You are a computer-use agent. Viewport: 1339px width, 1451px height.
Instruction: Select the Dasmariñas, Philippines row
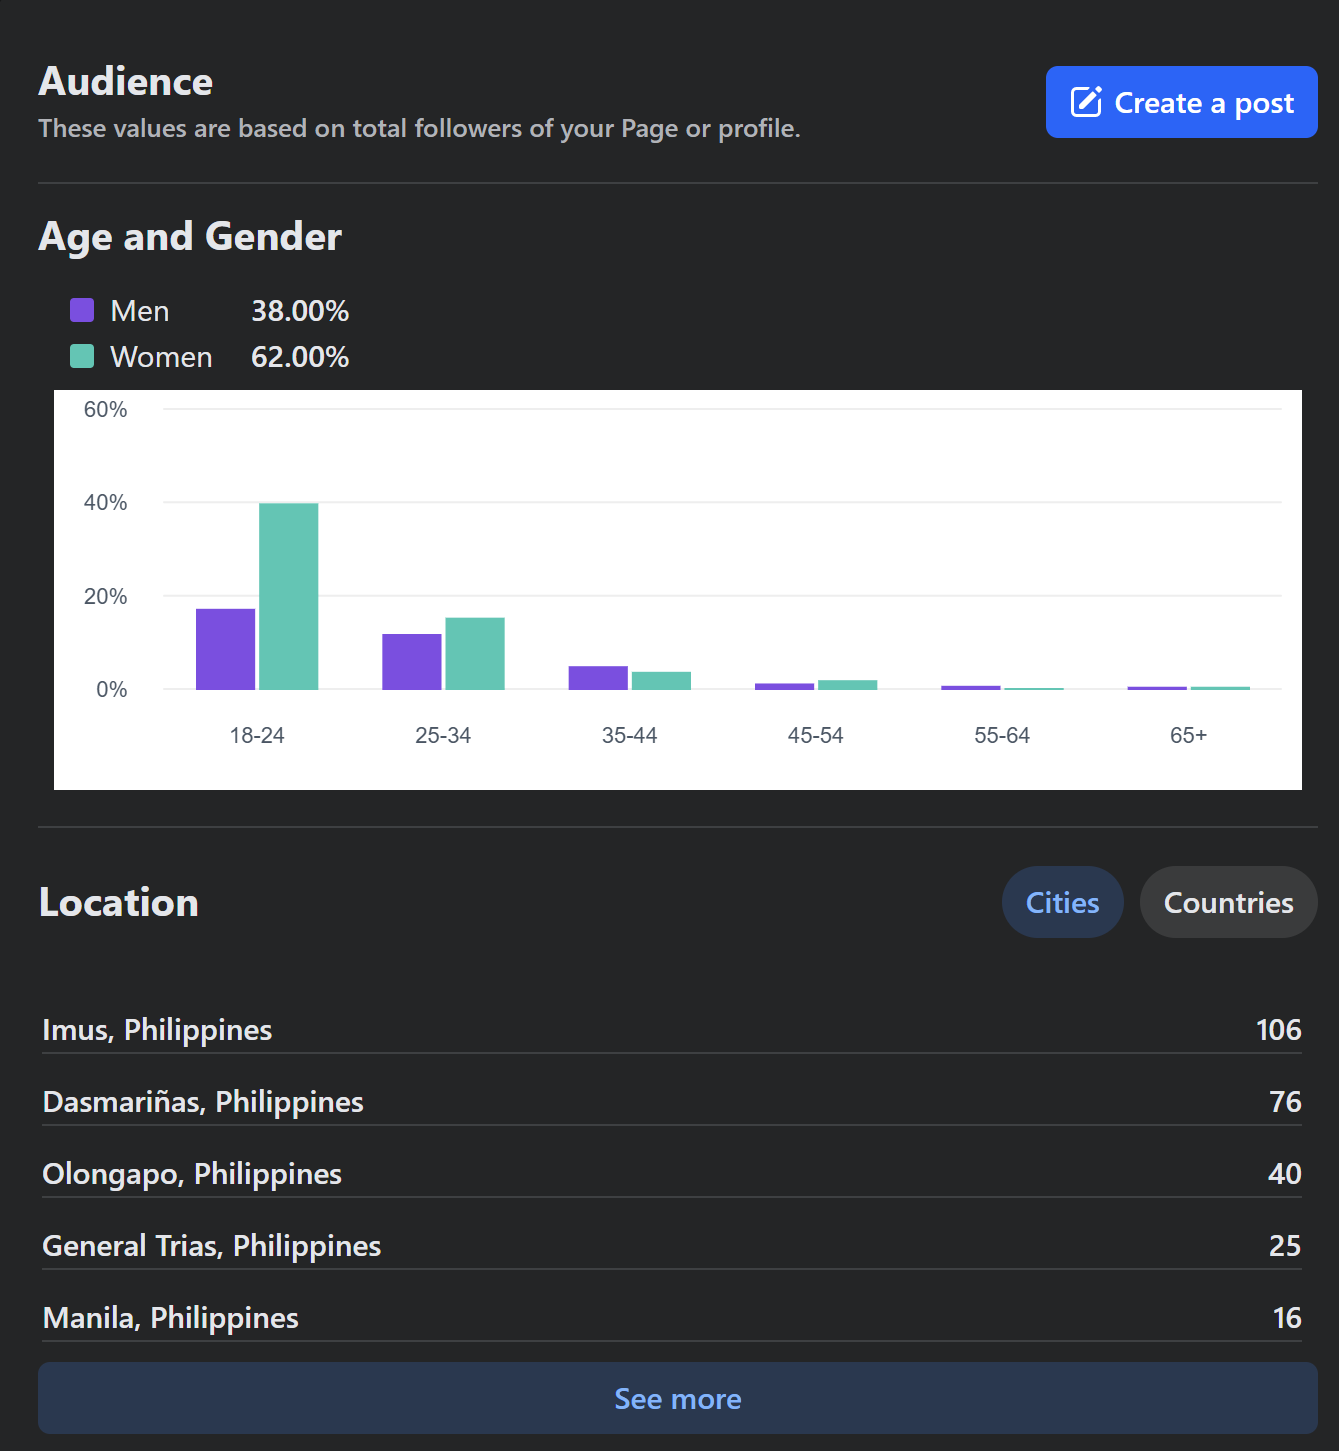point(671,1102)
